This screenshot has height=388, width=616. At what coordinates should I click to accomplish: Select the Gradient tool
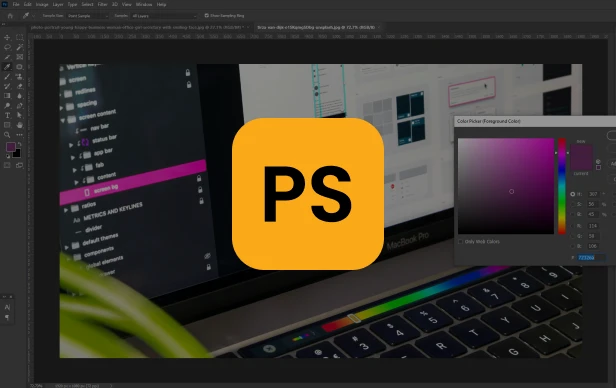click(x=7, y=96)
